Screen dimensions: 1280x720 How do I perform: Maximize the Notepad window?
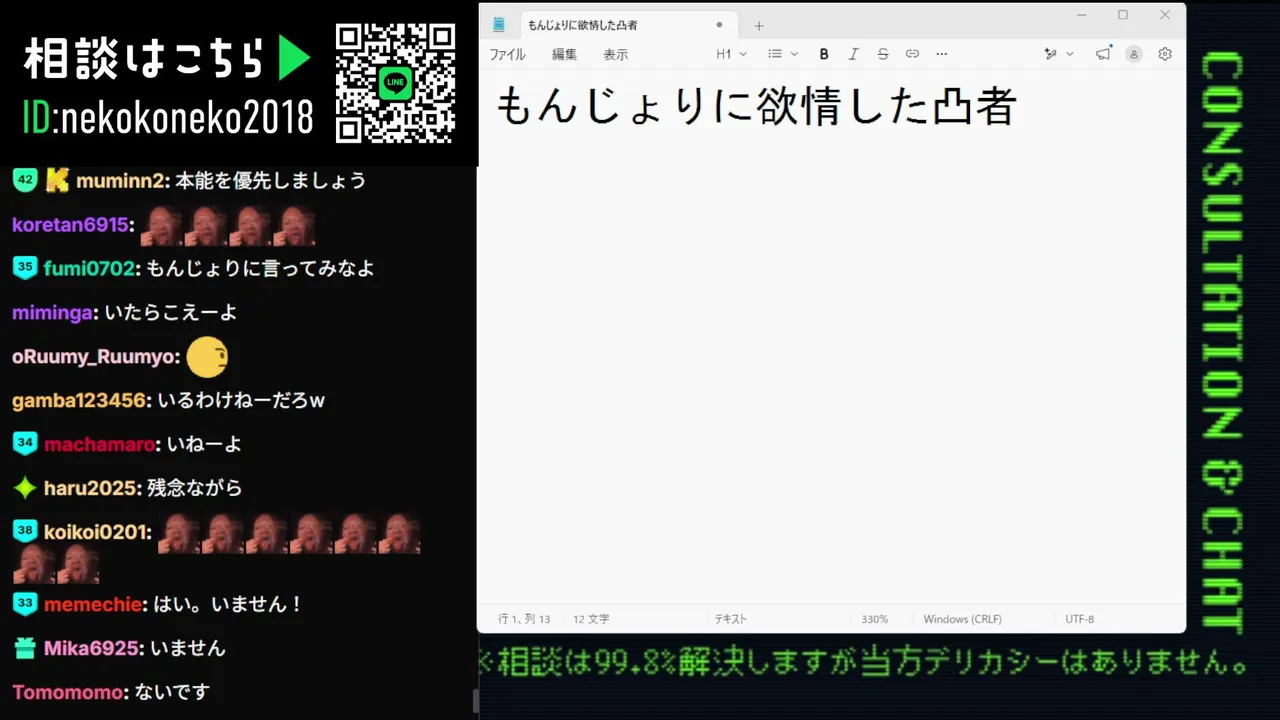click(x=1123, y=15)
